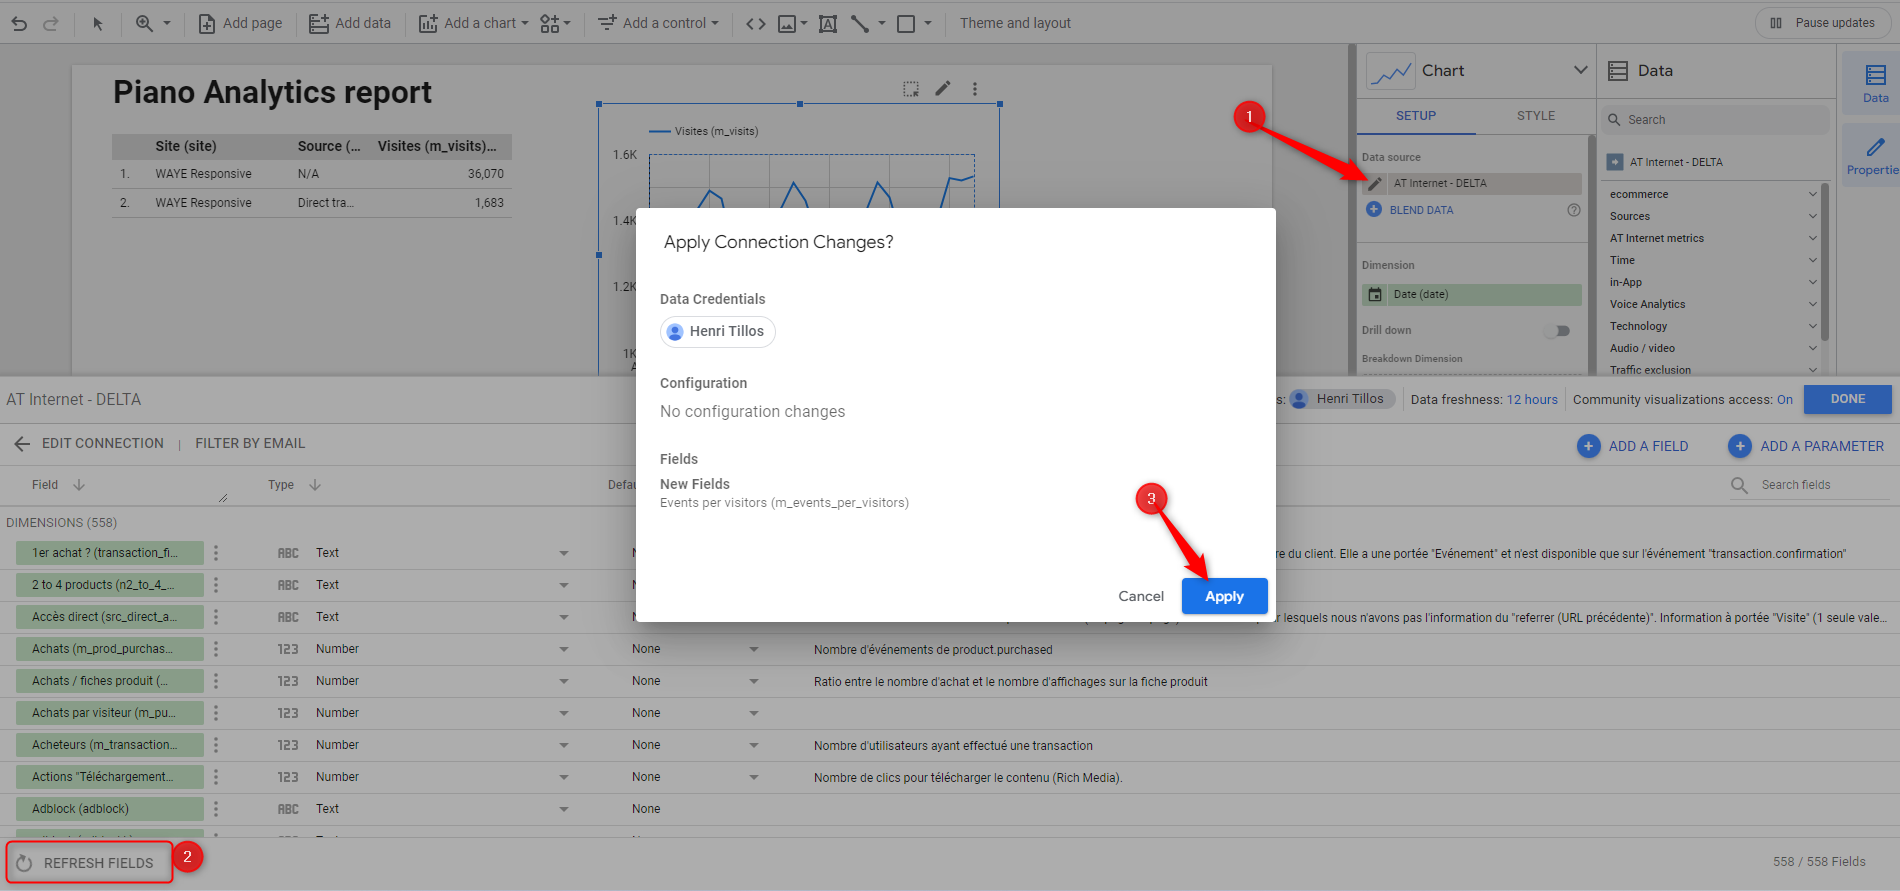Open the Add a chart menu
Image resolution: width=1900 pixels, height=891 pixels.
click(x=473, y=23)
